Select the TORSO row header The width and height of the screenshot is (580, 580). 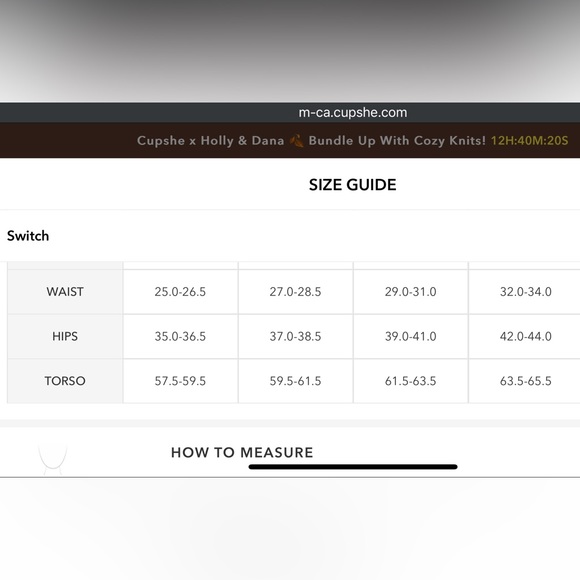tap(65, 381)
